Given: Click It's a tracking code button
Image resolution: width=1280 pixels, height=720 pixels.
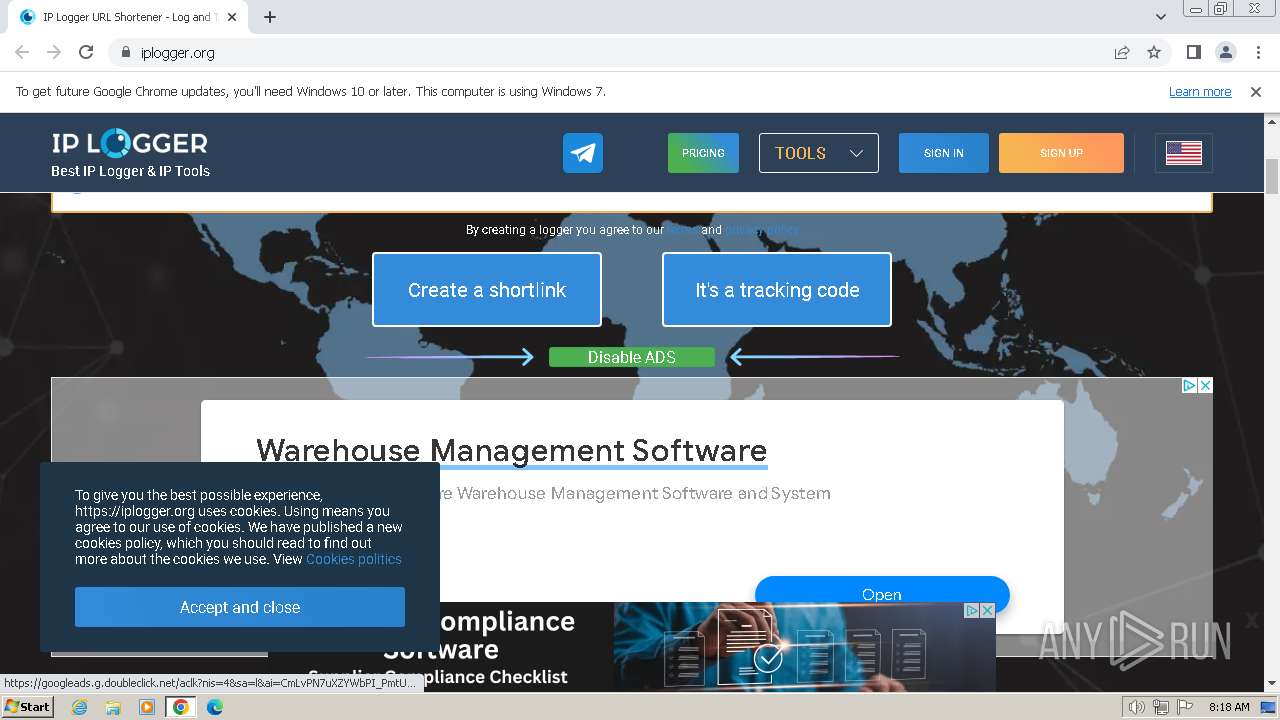Looking at the screenshot, I should [x=777, y=290].
